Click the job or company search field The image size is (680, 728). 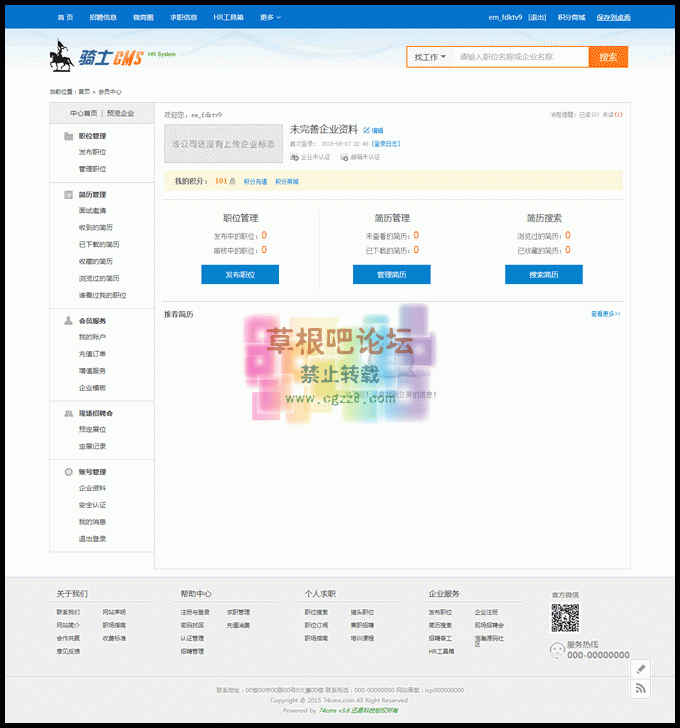coord(520,57)
